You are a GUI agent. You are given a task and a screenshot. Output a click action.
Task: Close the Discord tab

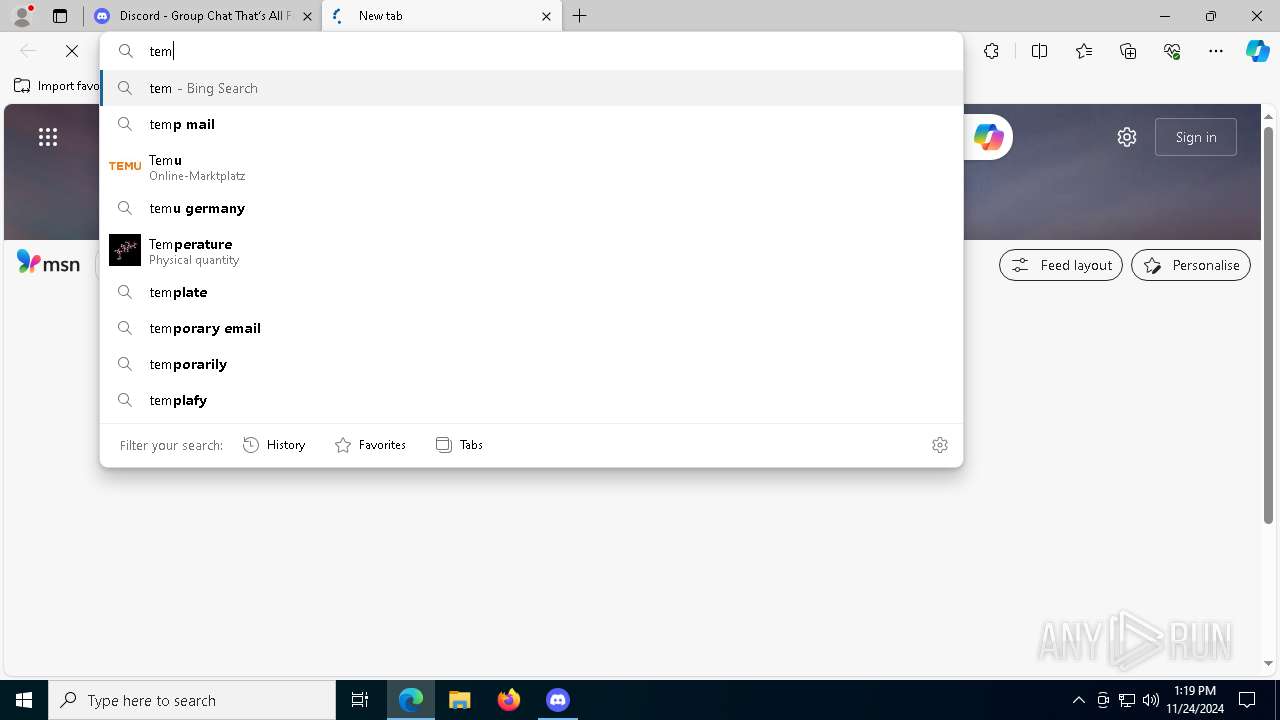coord(307,16)
